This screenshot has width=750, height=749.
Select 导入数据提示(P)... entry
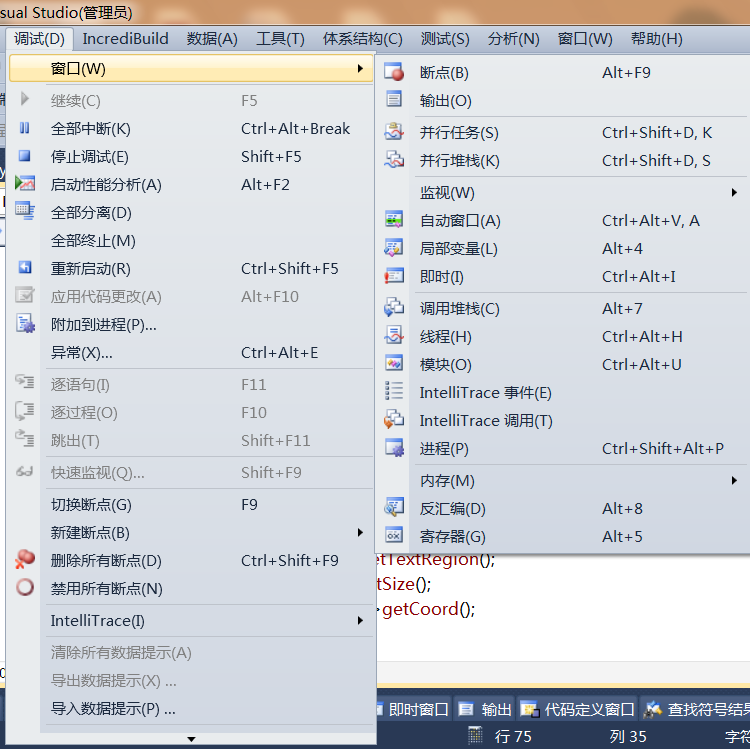[191, 708]
